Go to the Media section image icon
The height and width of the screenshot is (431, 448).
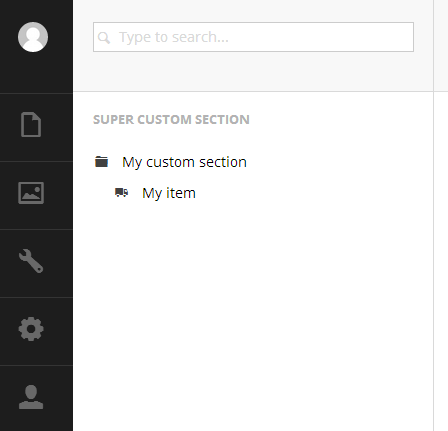pyautogui.click(x=31, y=193)
